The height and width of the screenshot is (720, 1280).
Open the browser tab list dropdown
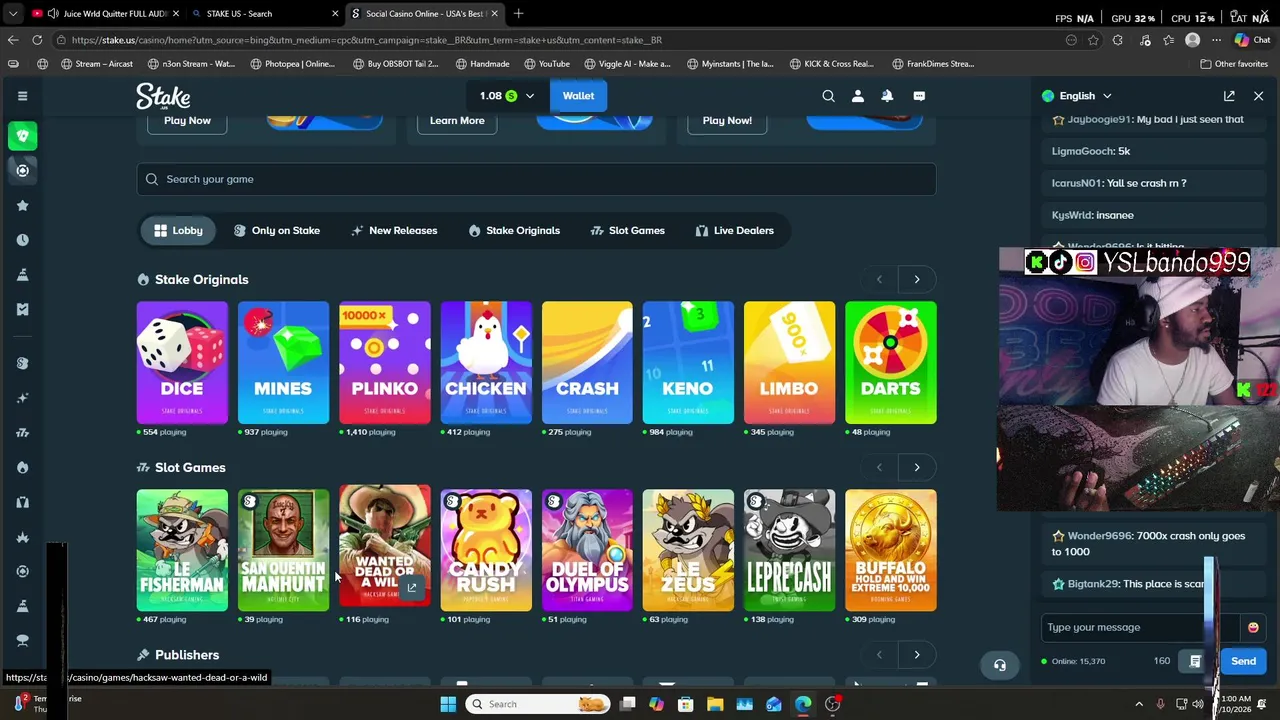pyautogui.click(x=12, y=14)
